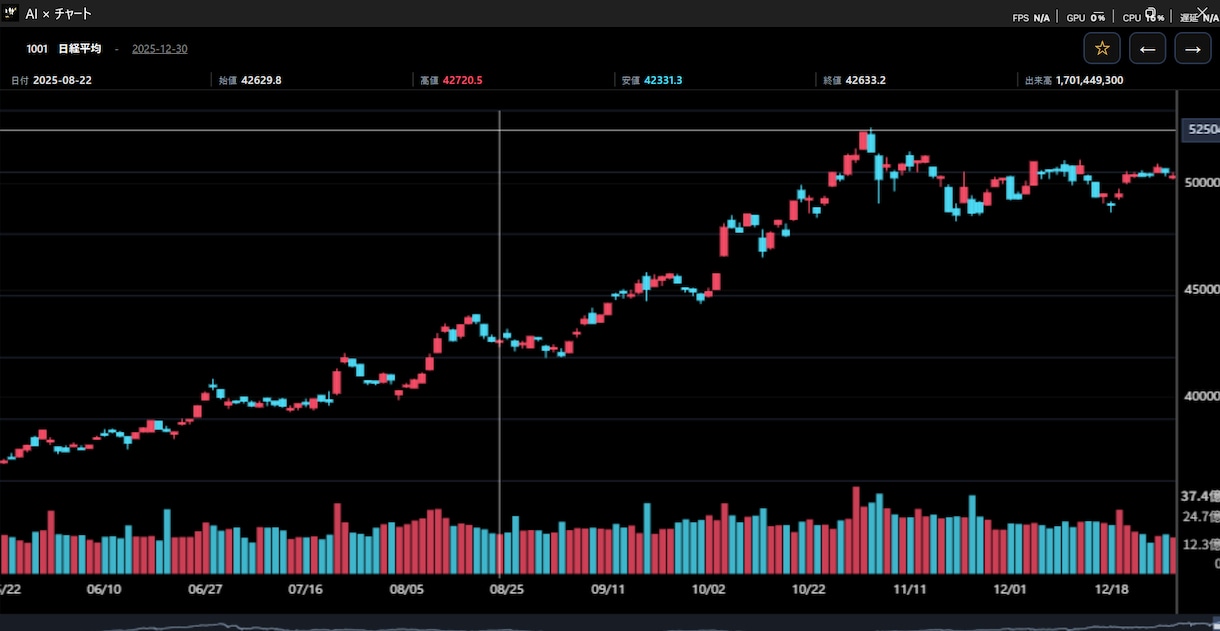Click the 06/10 date axis label
Image resolution: width=1220 pixels, height=631 pixels.
point(104,590)
